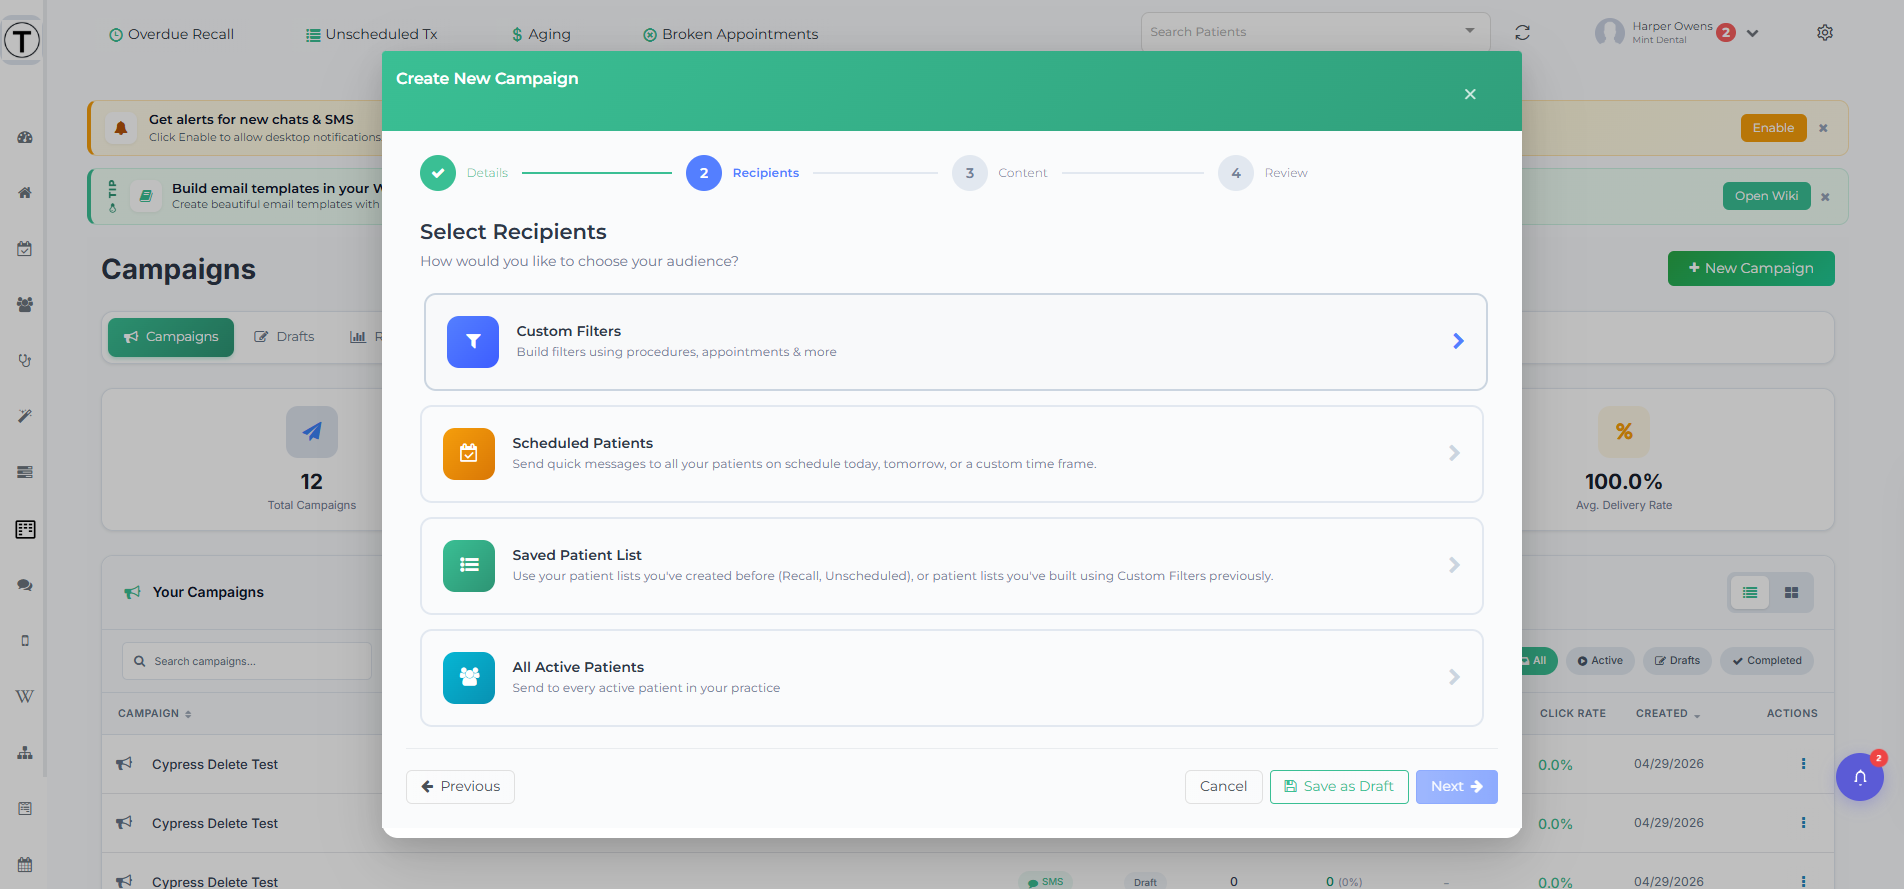1904x889 pixels.
Task: Open chat bubbles icon in sidebar
Action: 25,585
